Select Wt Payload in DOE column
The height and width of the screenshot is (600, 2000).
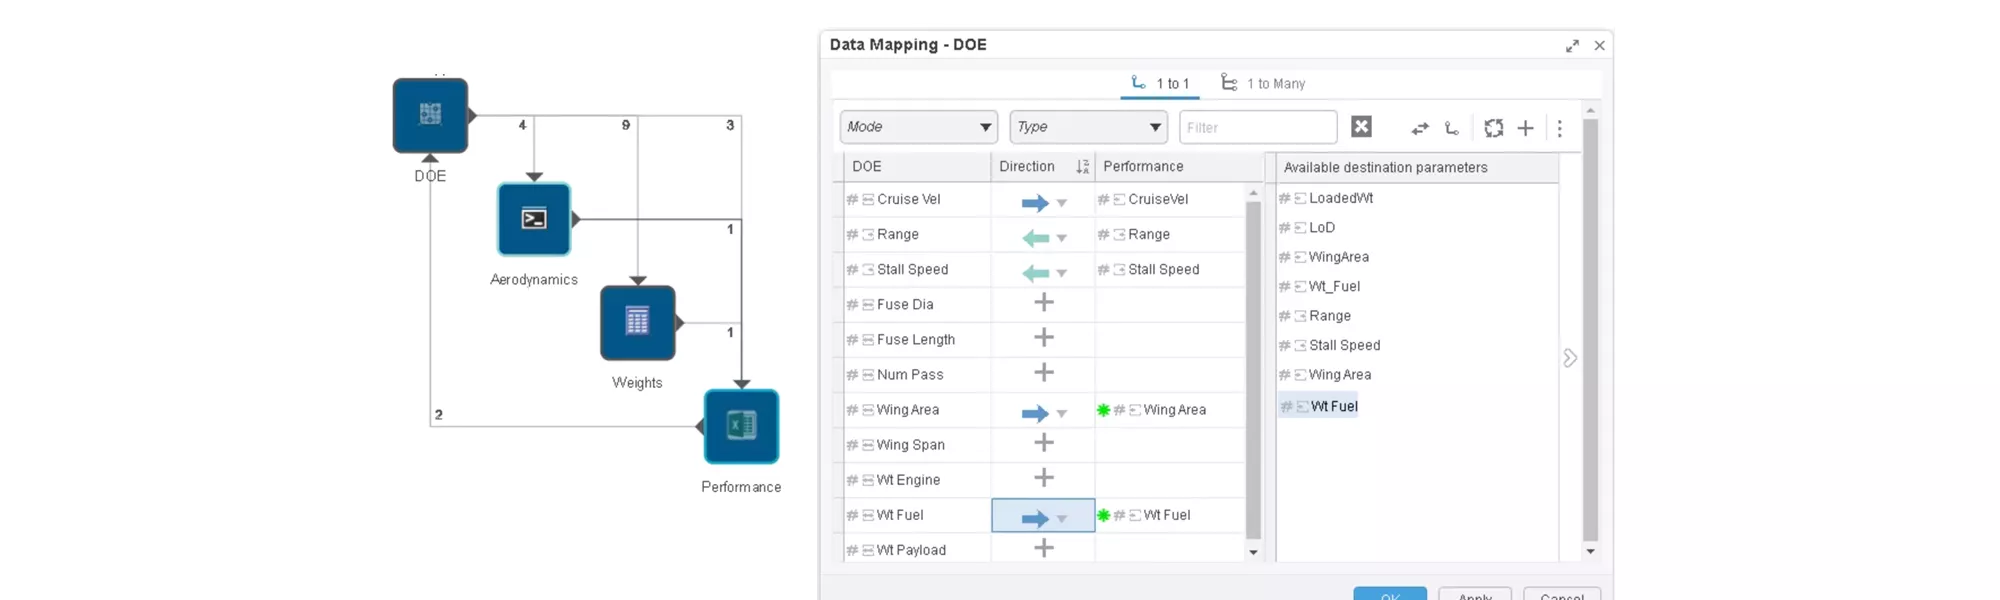pyautogui.click(x=911, y=550)
